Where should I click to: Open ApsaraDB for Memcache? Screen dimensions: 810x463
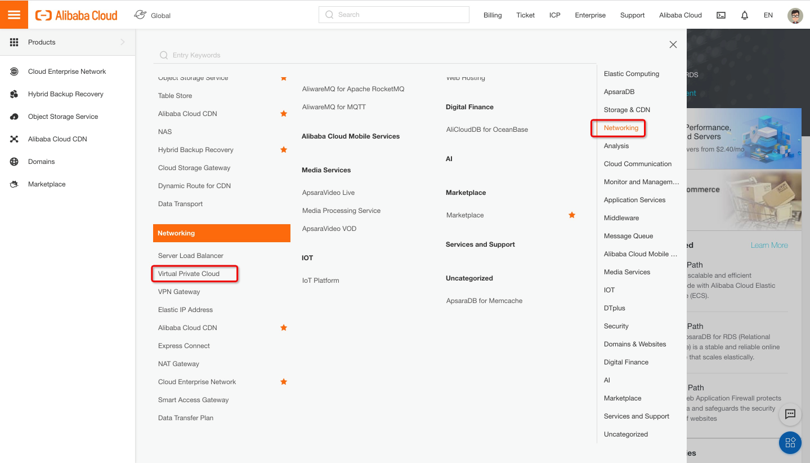(x=484, y=300)
